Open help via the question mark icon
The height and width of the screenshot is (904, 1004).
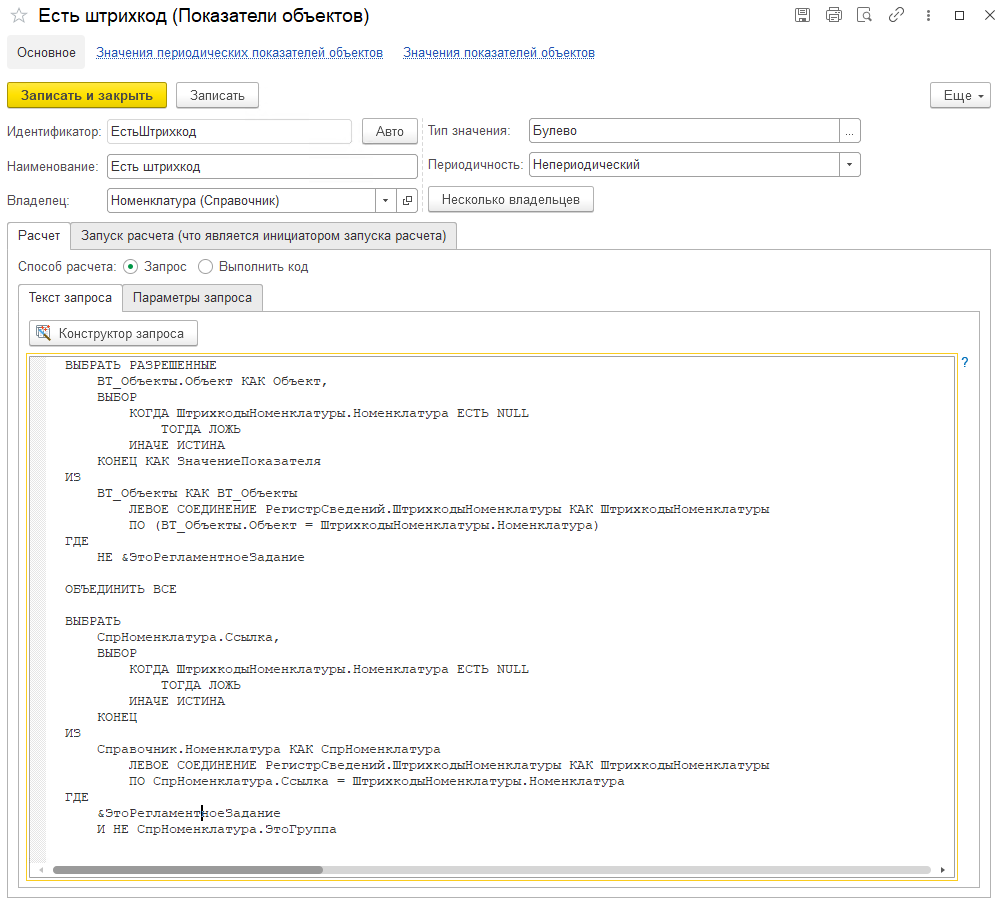(965, 362)
